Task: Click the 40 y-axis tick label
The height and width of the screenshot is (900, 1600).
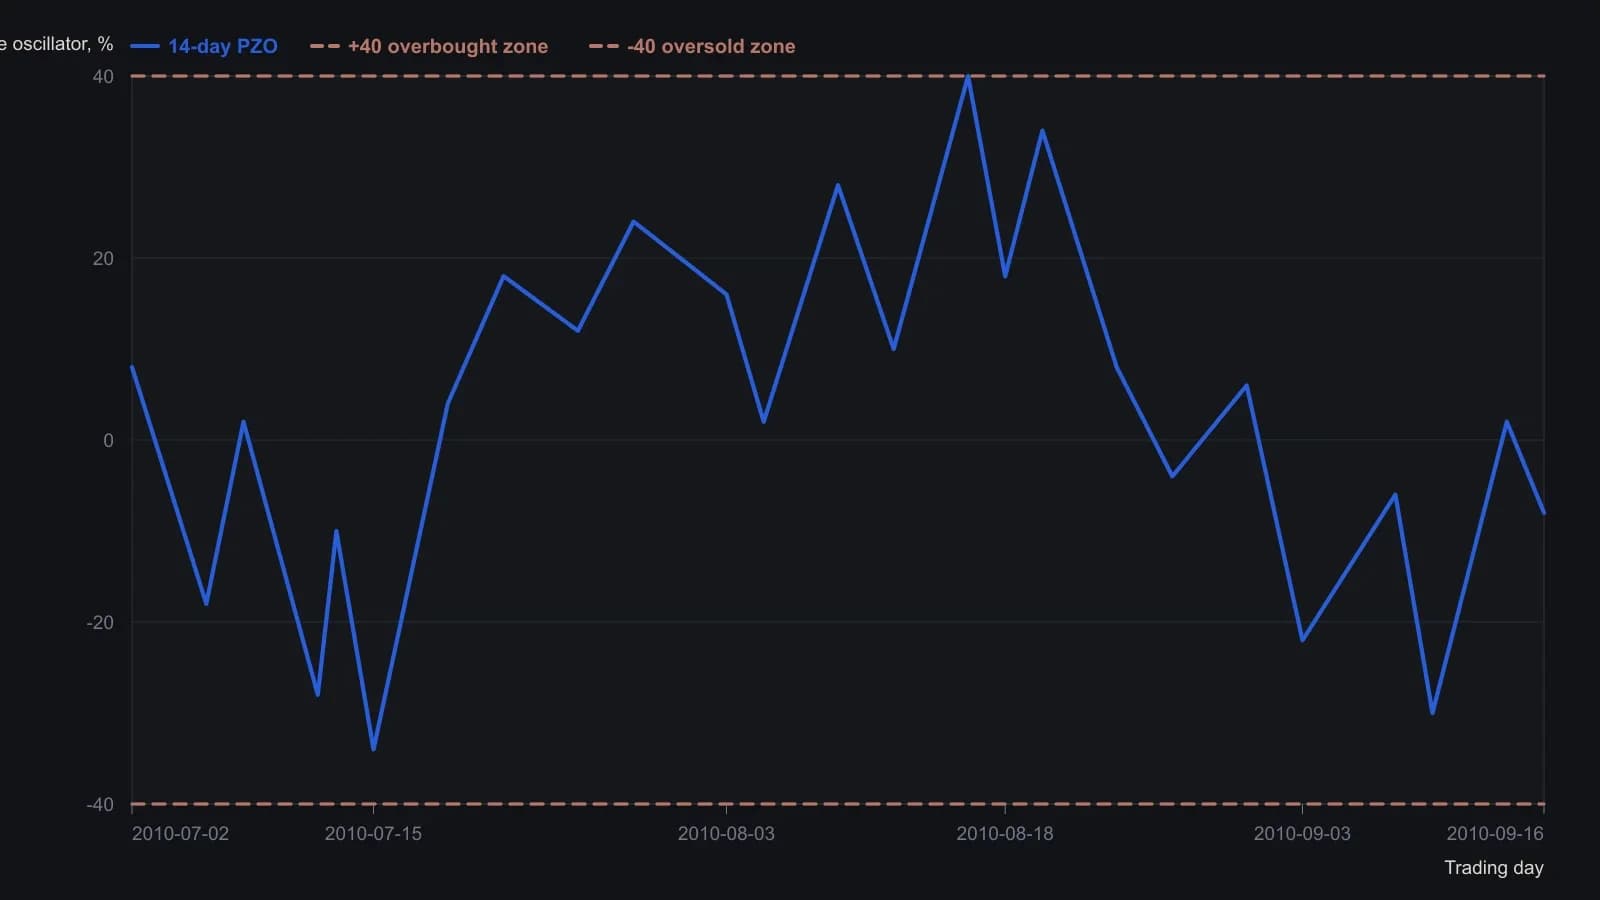Action: (x=103, y=76)
